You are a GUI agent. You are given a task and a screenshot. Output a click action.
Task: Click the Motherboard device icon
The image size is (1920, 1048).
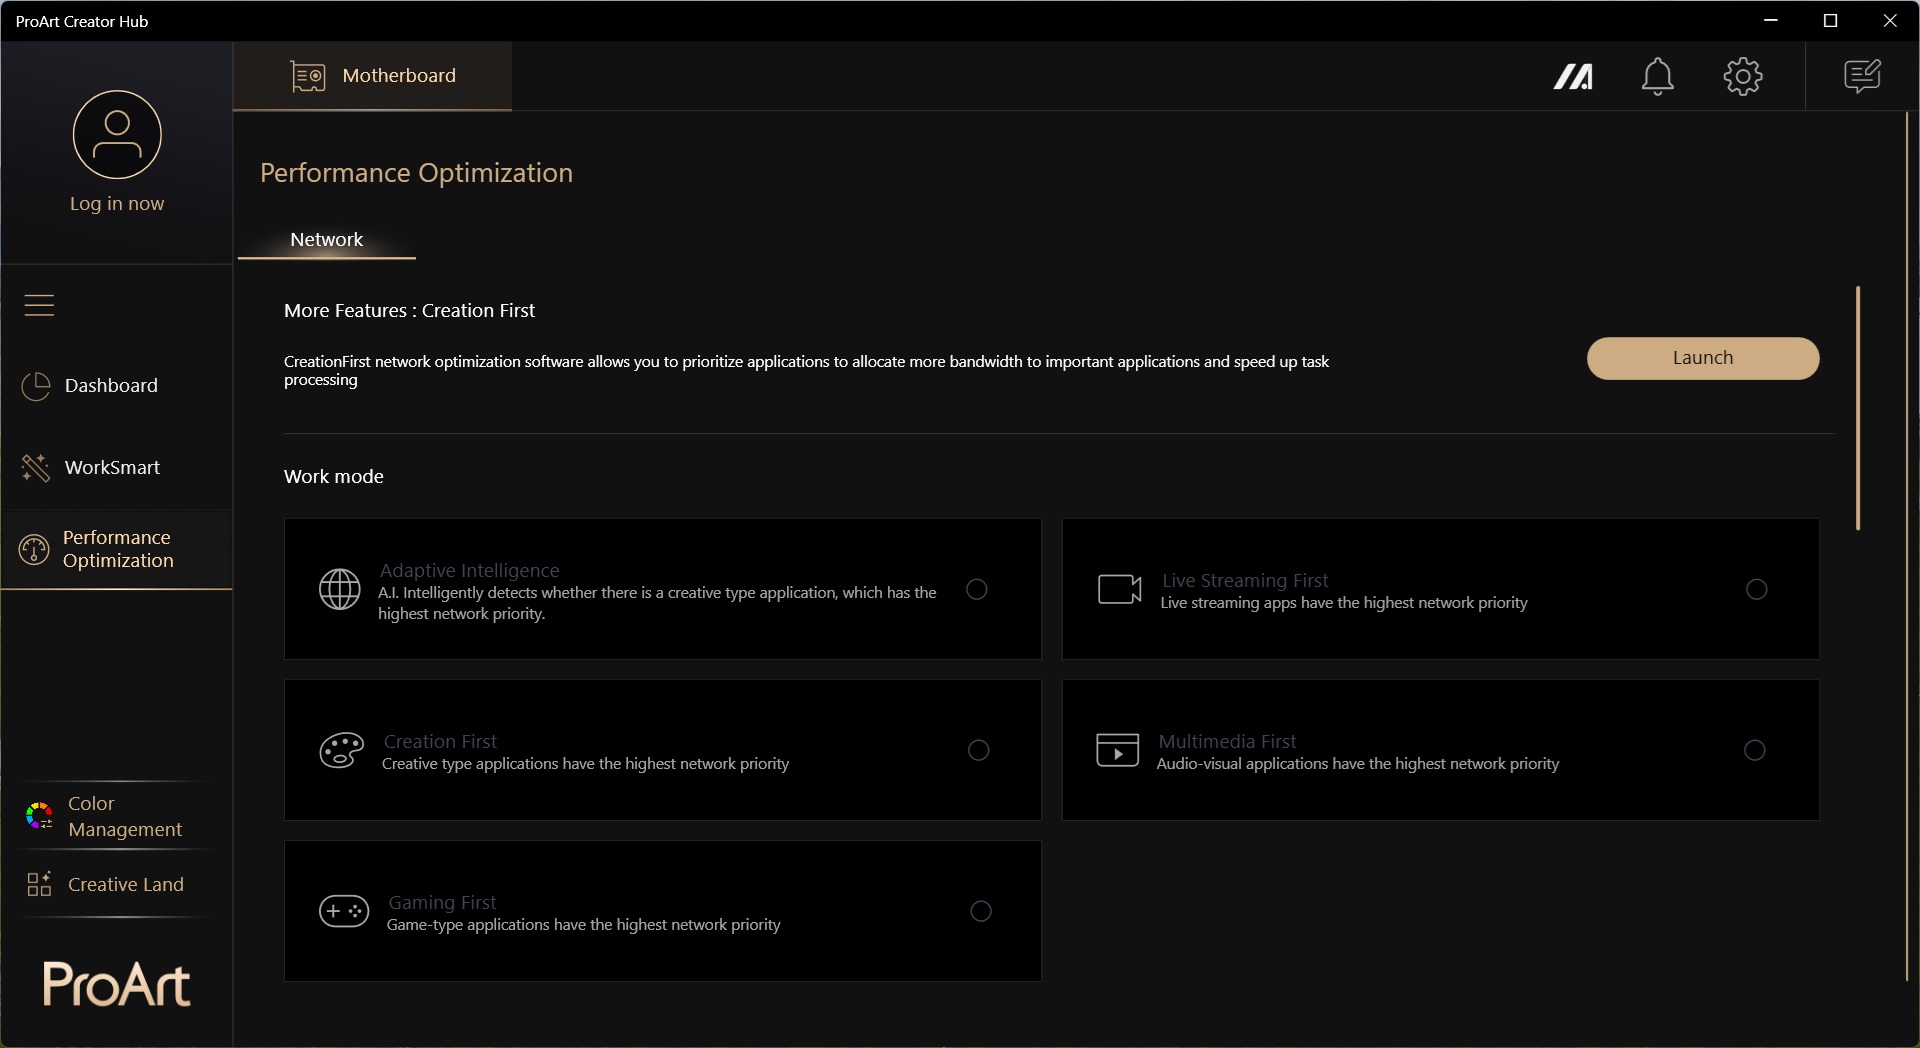pyautogui.click(x=308, y=76)
